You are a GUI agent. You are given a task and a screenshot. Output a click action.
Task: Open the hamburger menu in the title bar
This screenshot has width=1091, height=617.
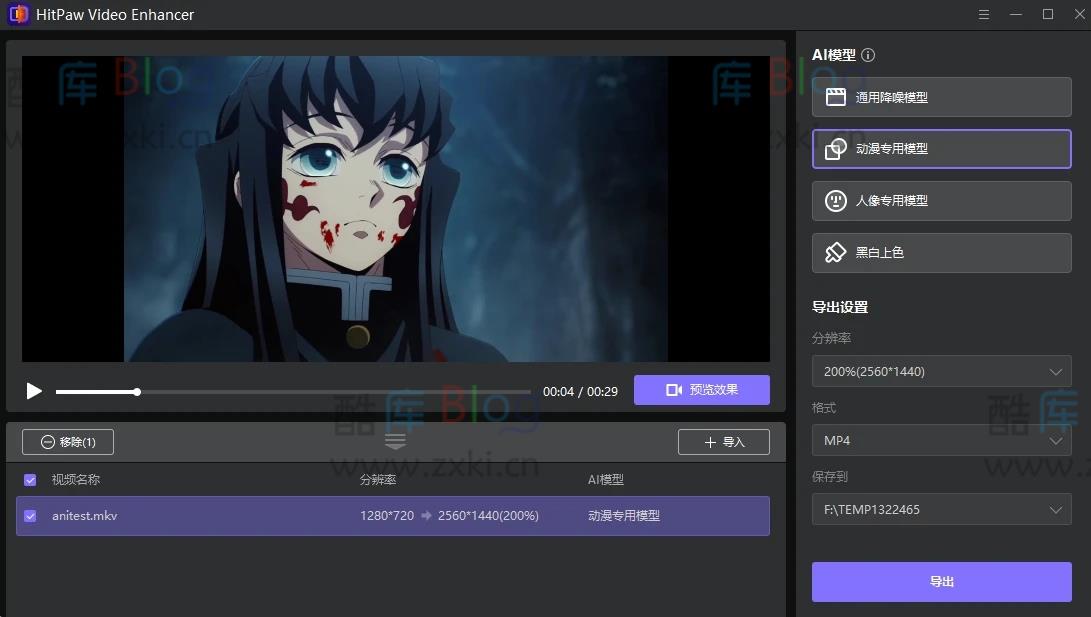983,14
